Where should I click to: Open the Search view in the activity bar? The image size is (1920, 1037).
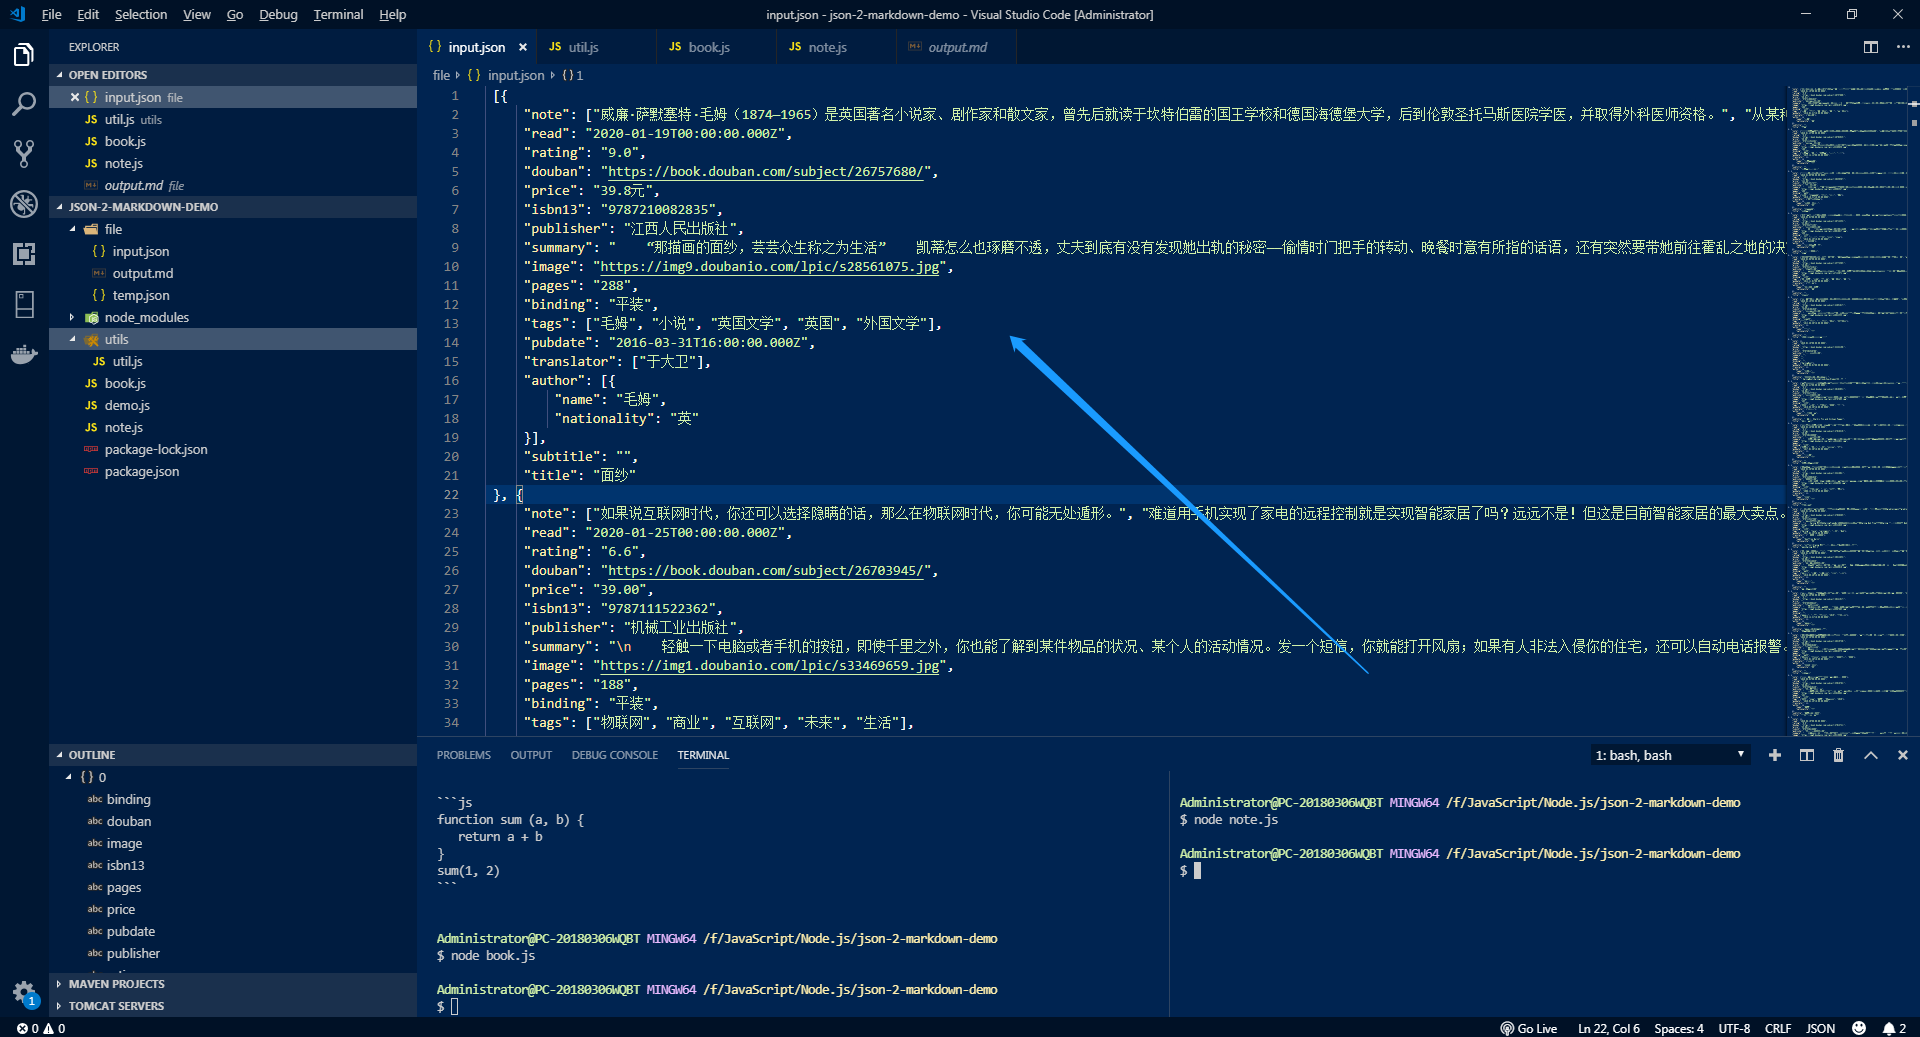24,103
